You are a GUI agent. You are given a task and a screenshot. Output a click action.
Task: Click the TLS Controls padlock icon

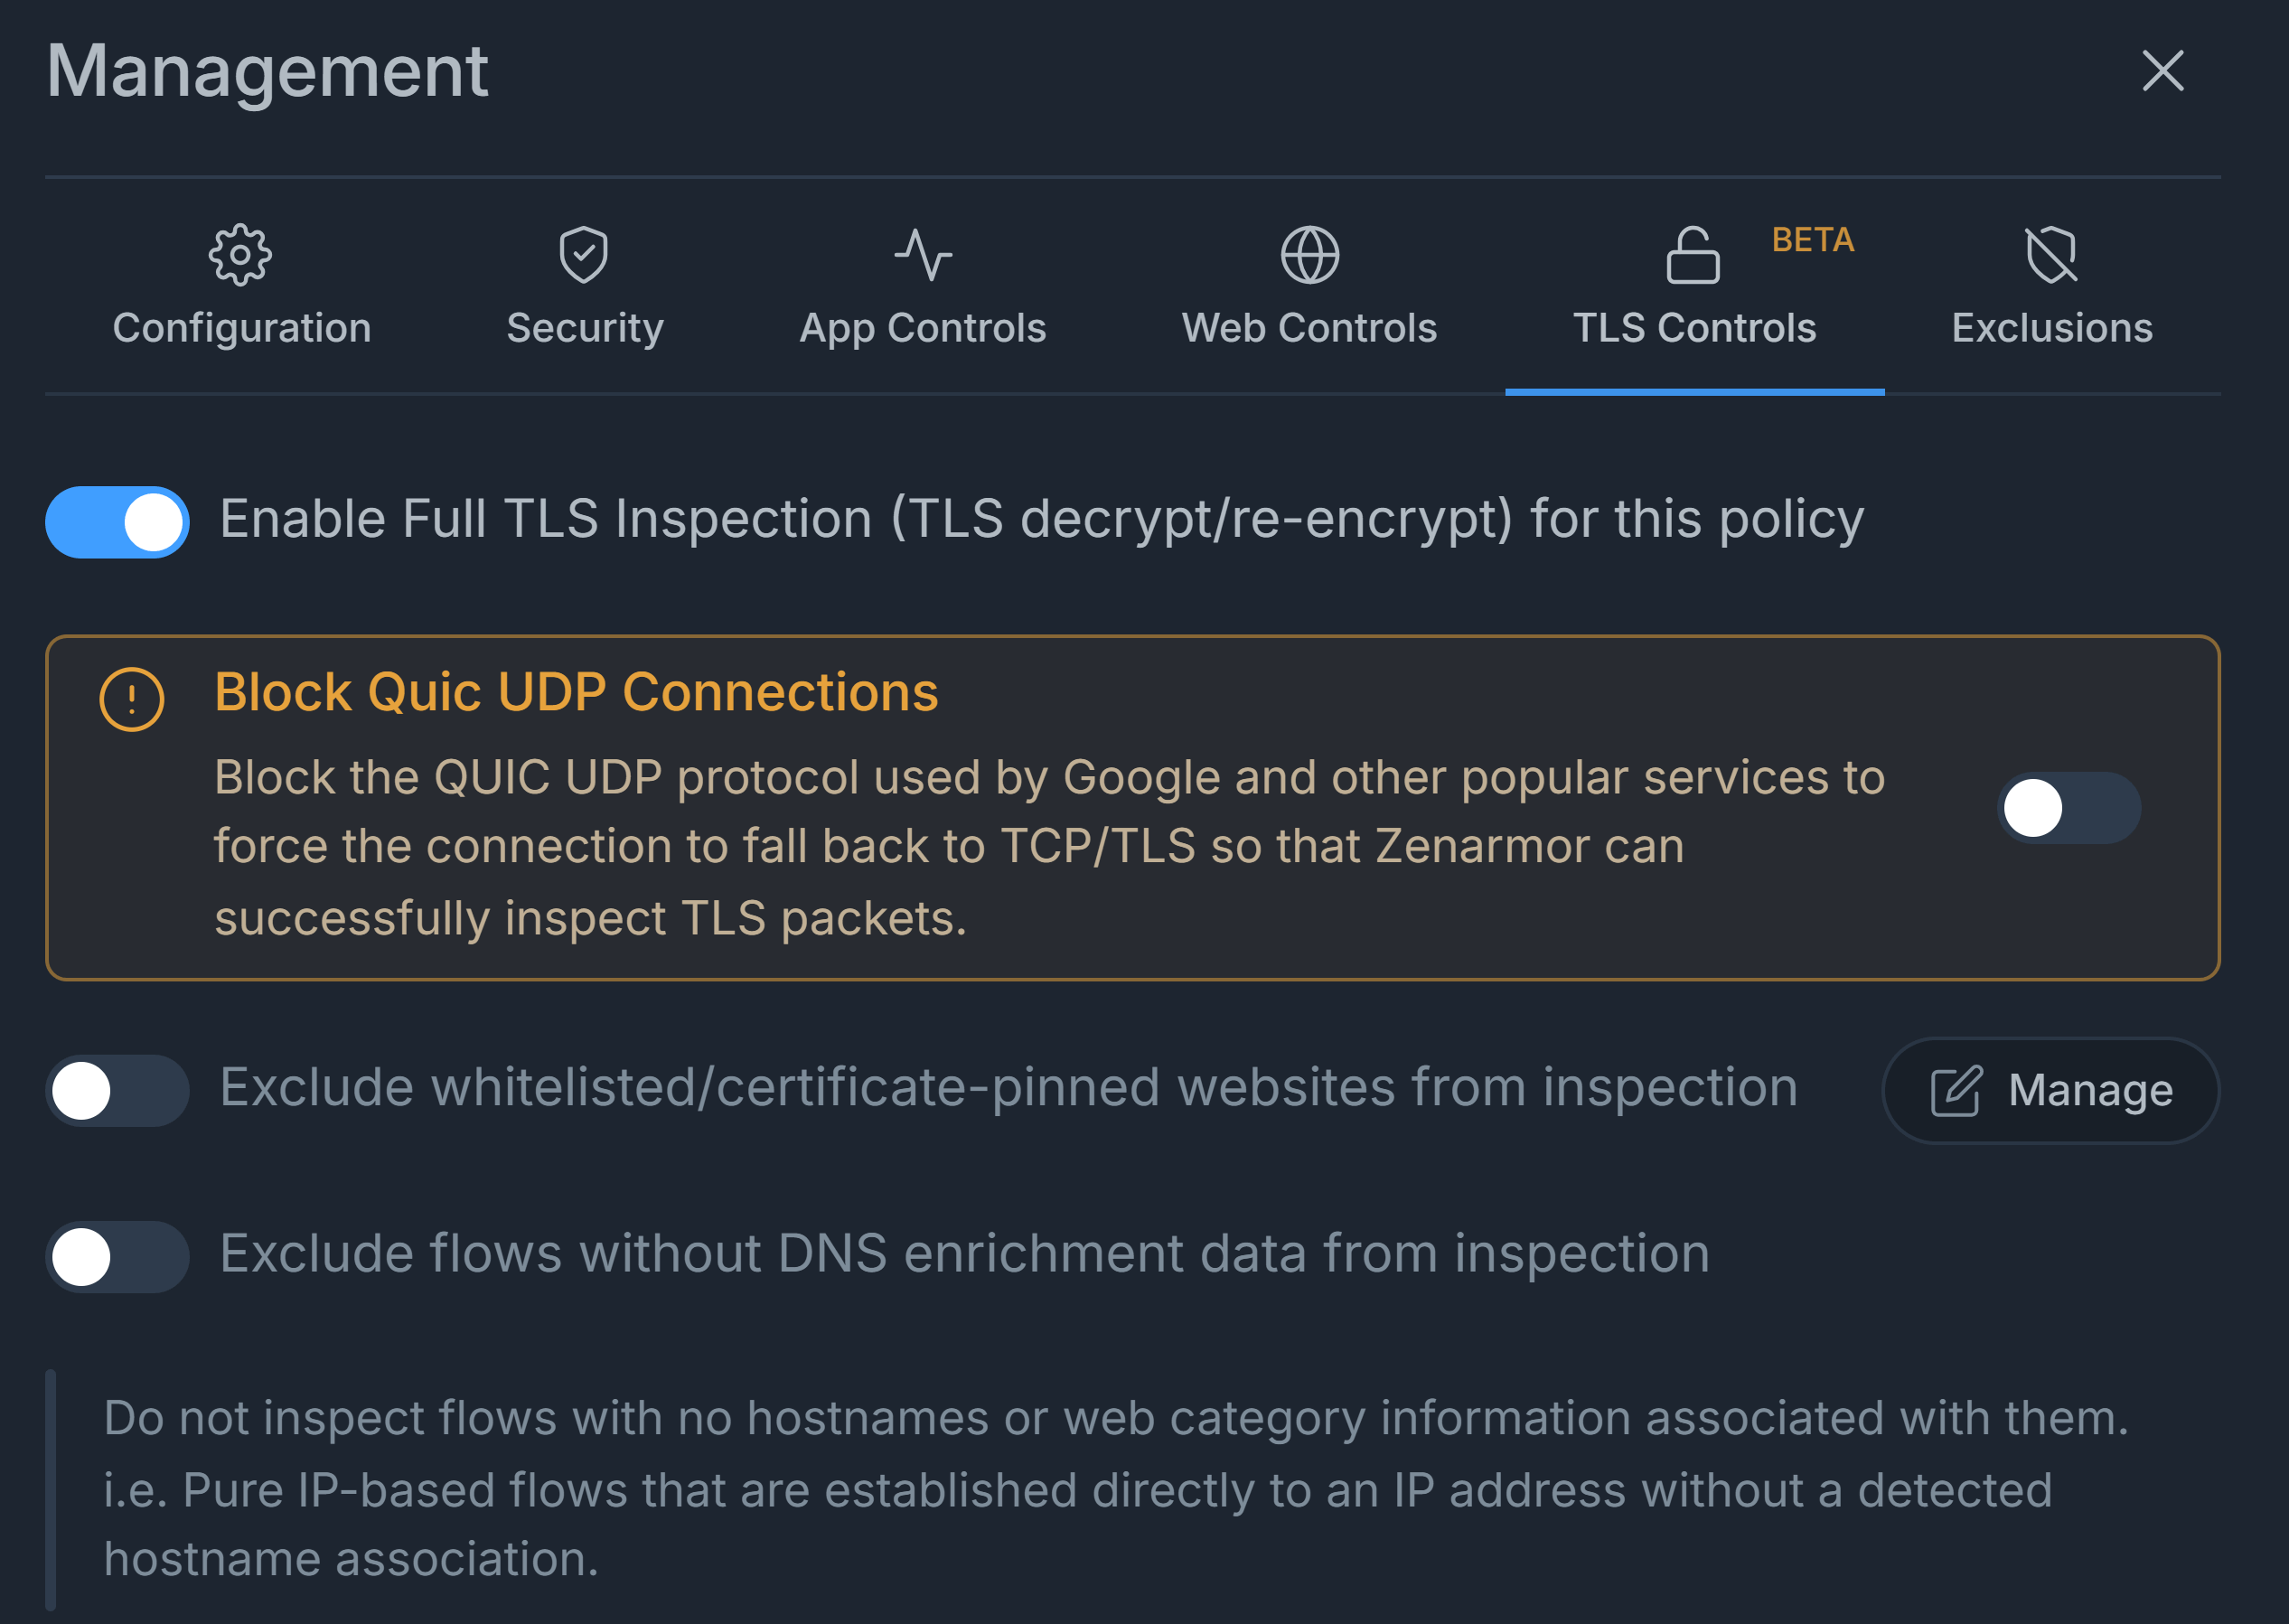[x=1693, y=255]
